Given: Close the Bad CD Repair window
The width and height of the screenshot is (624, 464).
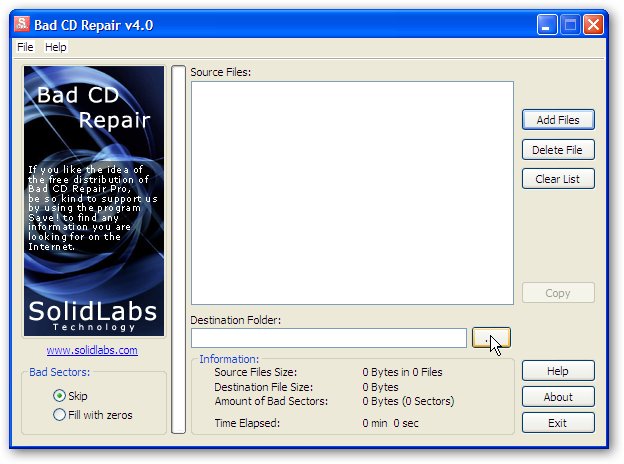Looking at the screenshot, I should coord(593,25).
